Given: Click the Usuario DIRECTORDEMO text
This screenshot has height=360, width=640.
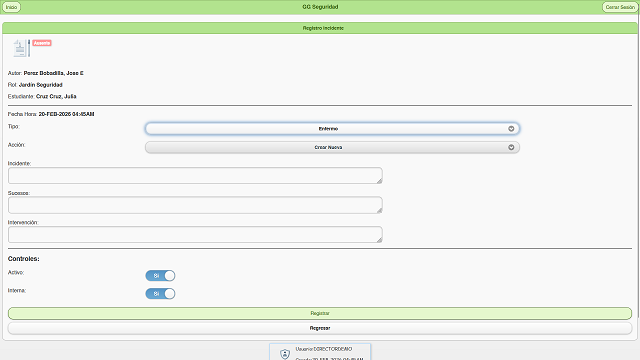Looking at the screenshot, I should click(324, 349).
